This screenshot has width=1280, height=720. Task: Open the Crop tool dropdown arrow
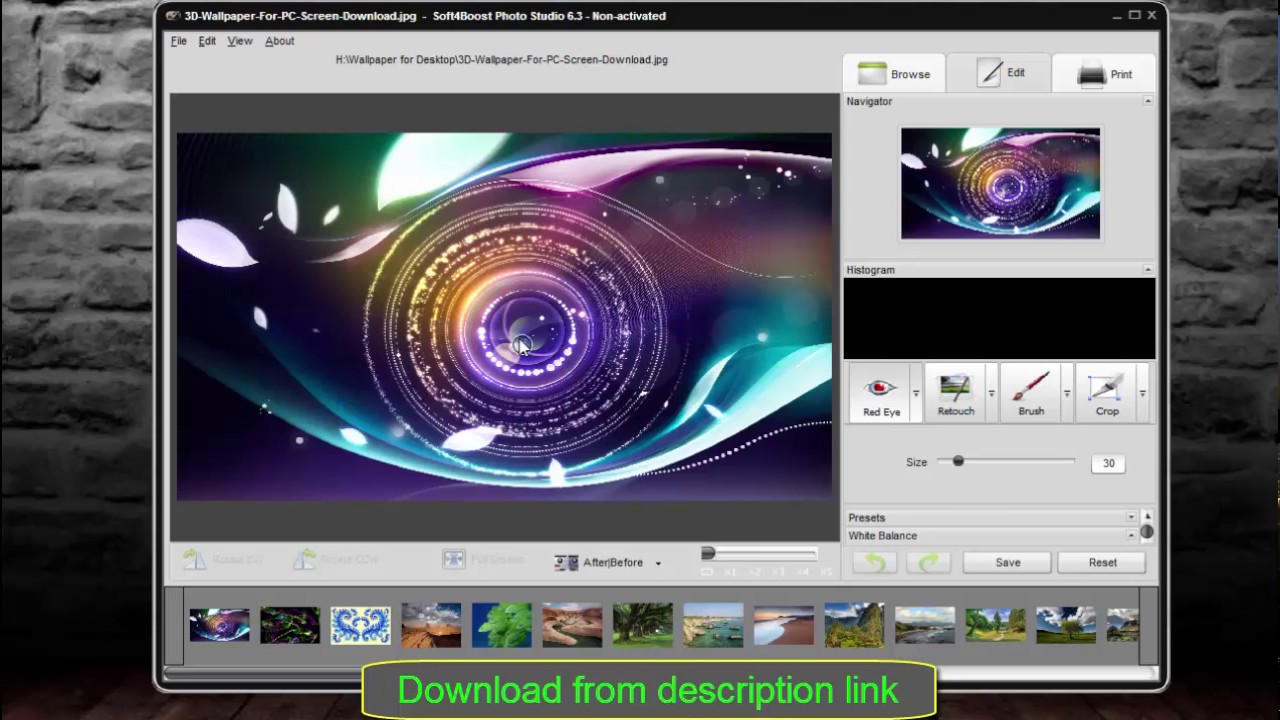tap(1142, 393)
